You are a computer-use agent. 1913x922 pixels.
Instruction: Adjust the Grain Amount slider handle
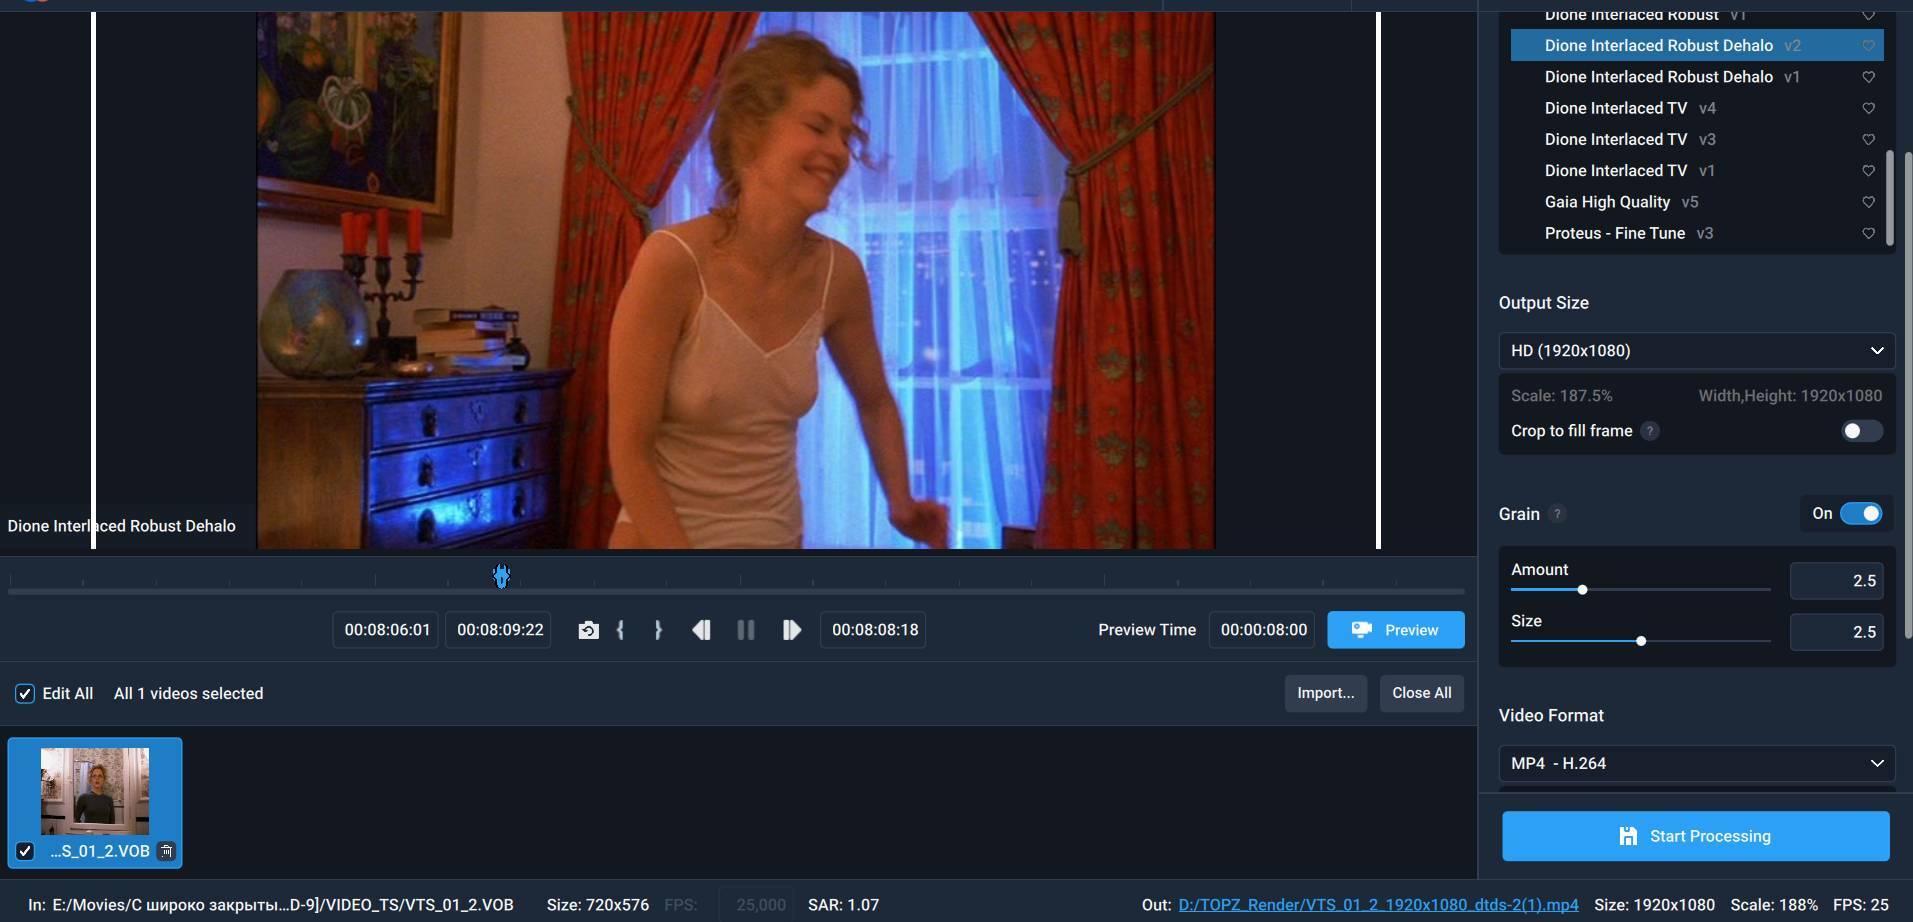1582,590
